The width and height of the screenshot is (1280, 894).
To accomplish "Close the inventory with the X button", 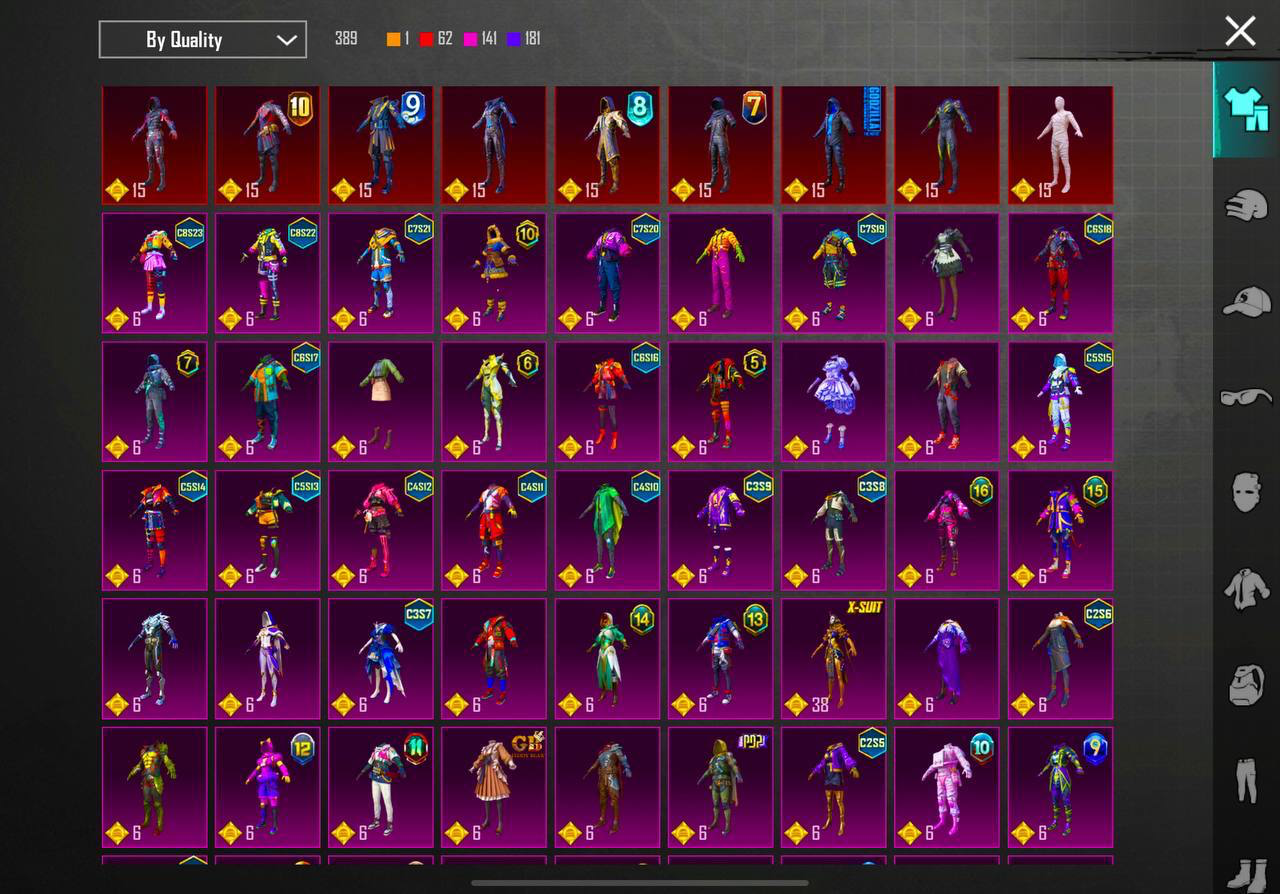I will 1240,31.
